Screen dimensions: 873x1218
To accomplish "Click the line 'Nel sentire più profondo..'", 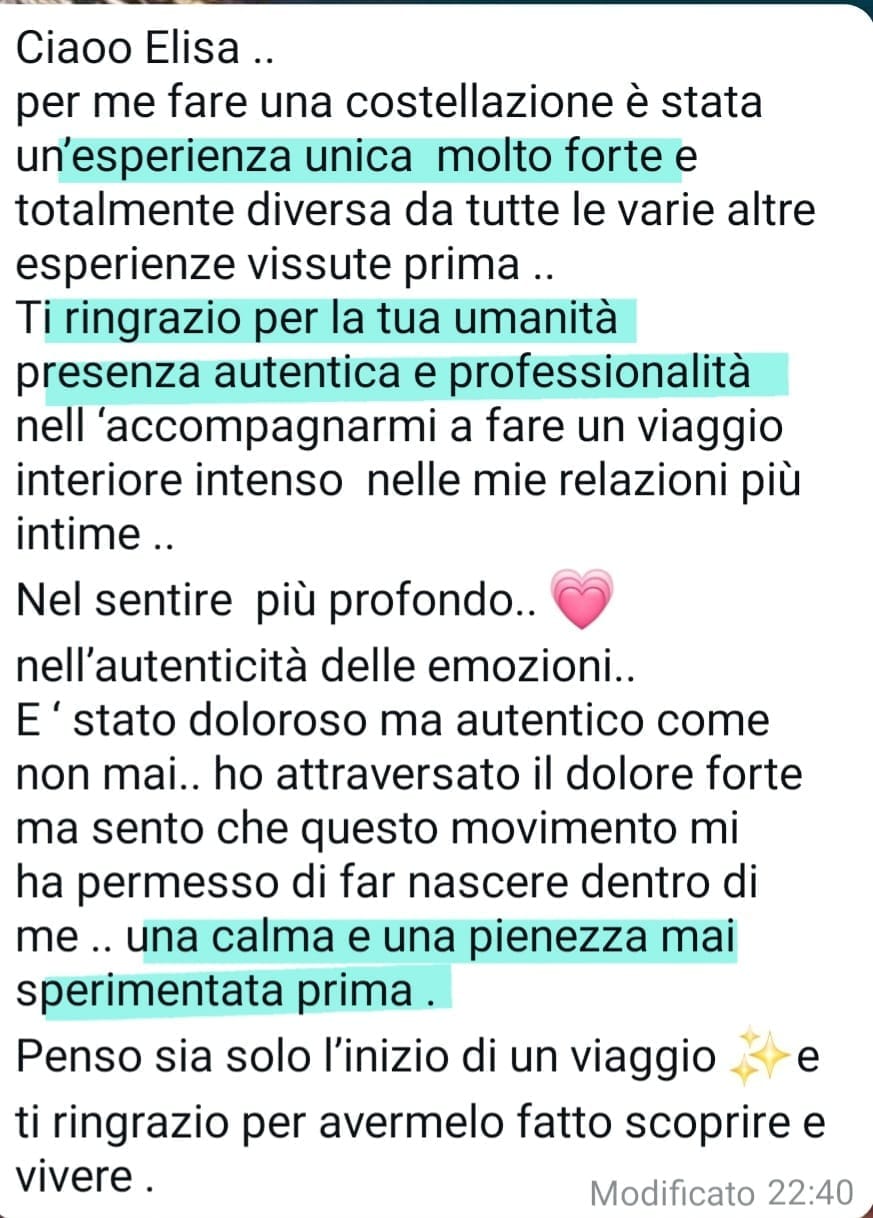I will [x=279, y=603].
